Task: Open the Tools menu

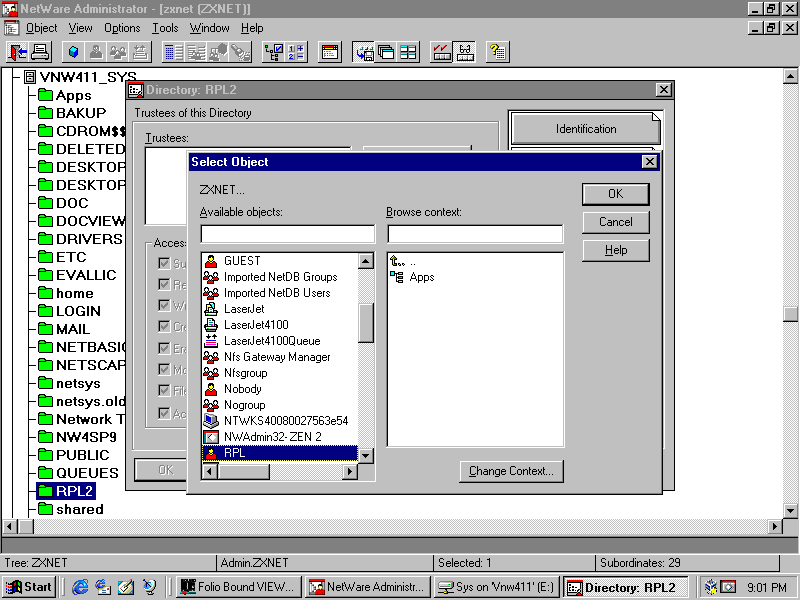Action: pyautogui.click(x=165, y=28)
